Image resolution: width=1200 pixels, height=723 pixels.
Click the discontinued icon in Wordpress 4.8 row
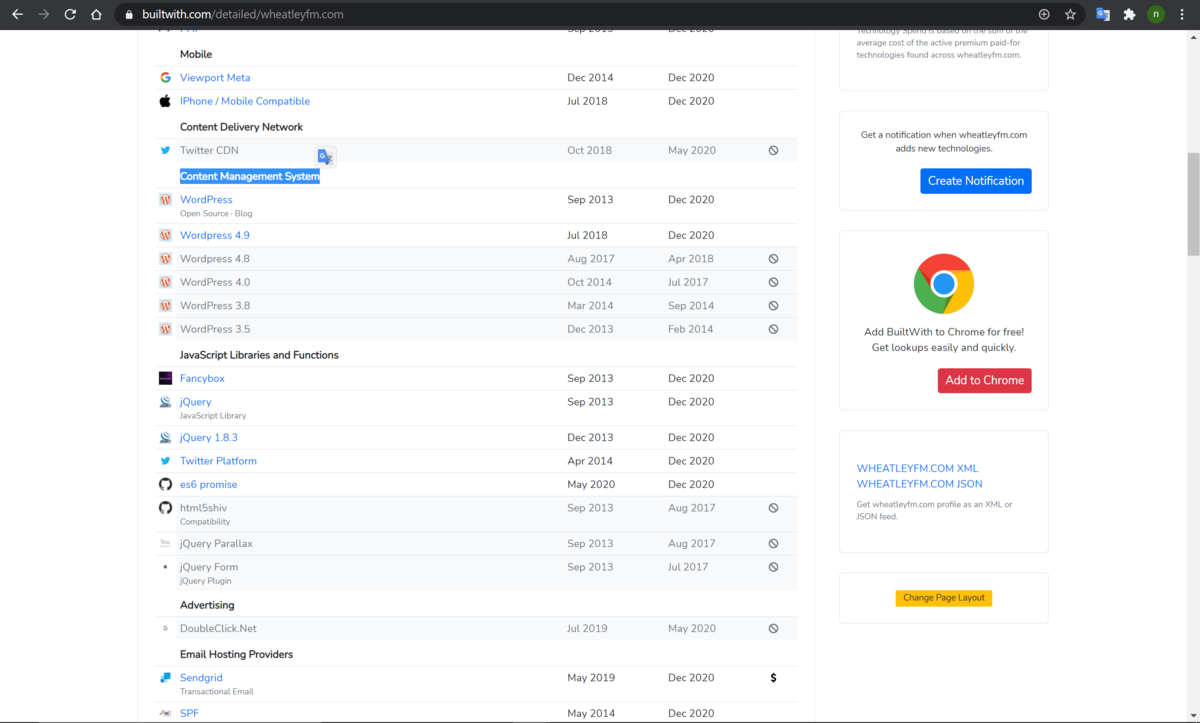pyautogui.click(x=773, y=259)
